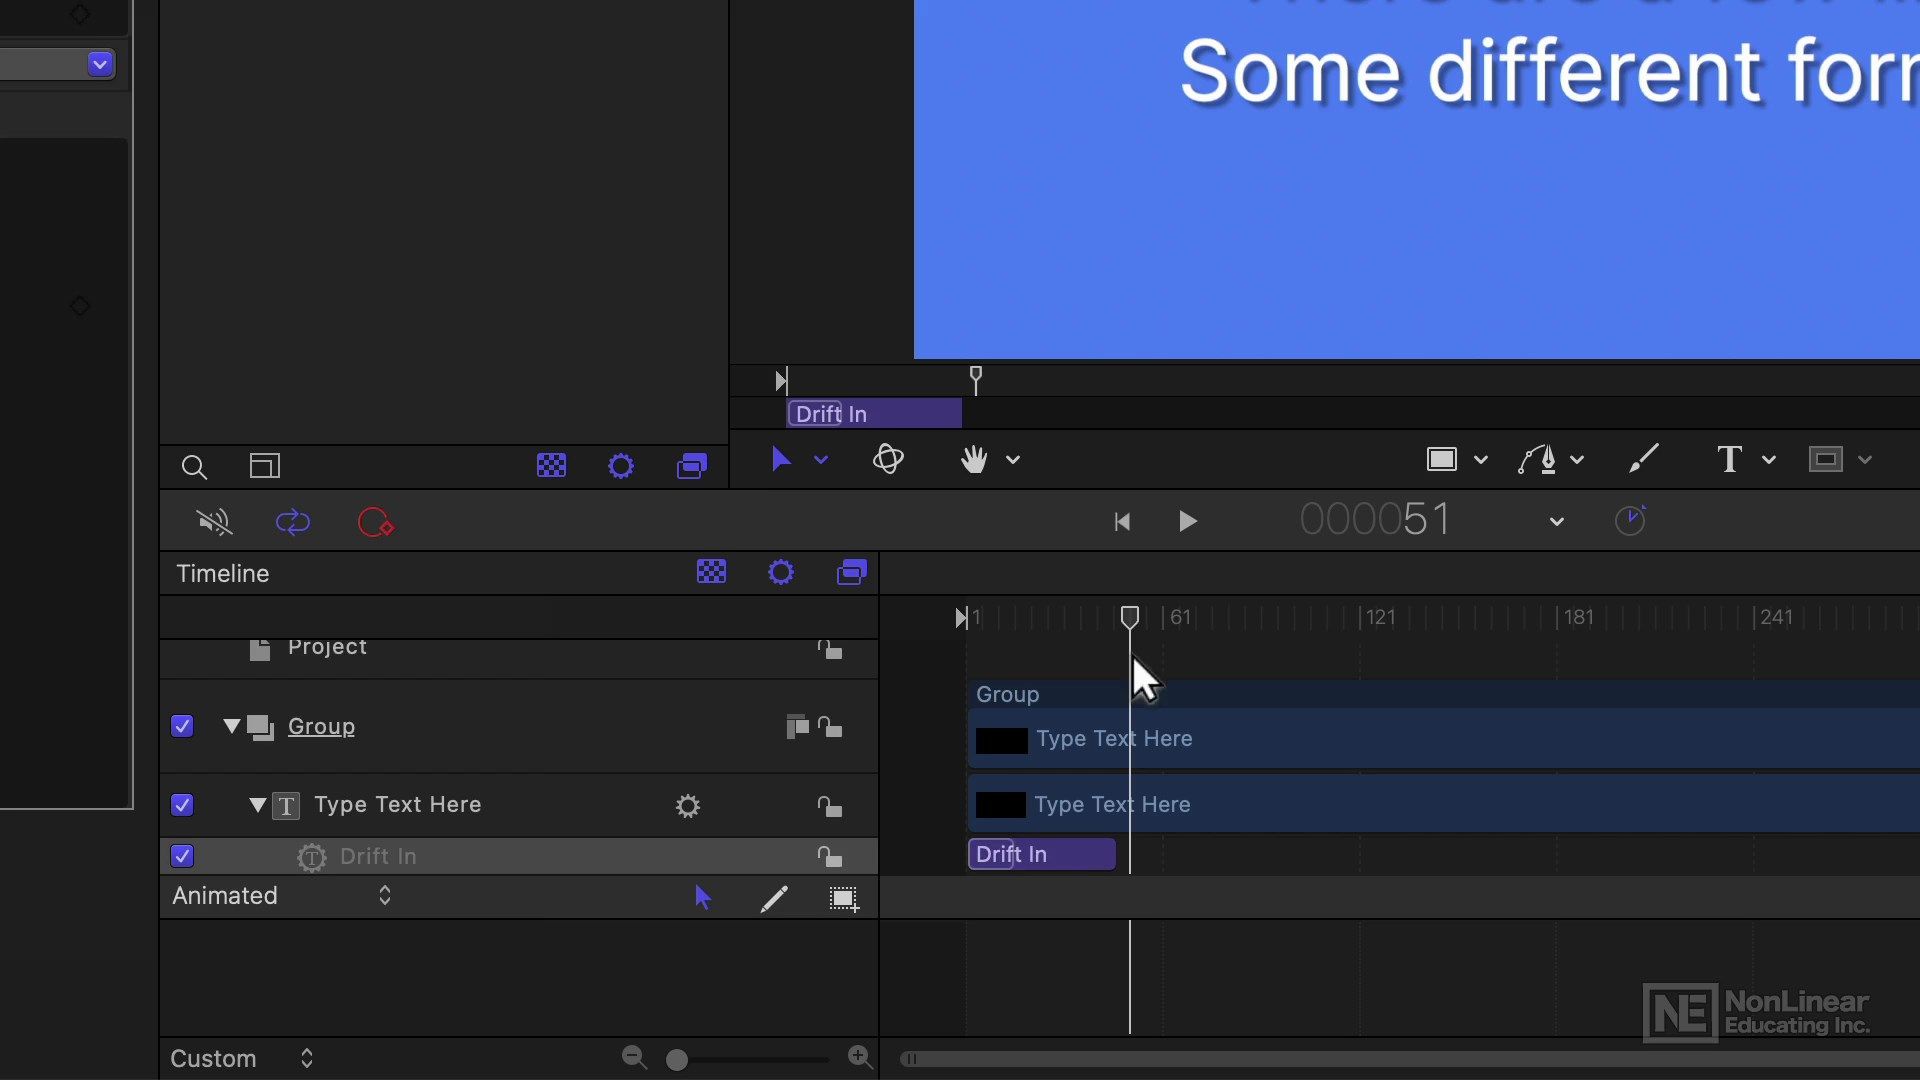
Task: Select the Pan hand tool
Action: point(973,459)
